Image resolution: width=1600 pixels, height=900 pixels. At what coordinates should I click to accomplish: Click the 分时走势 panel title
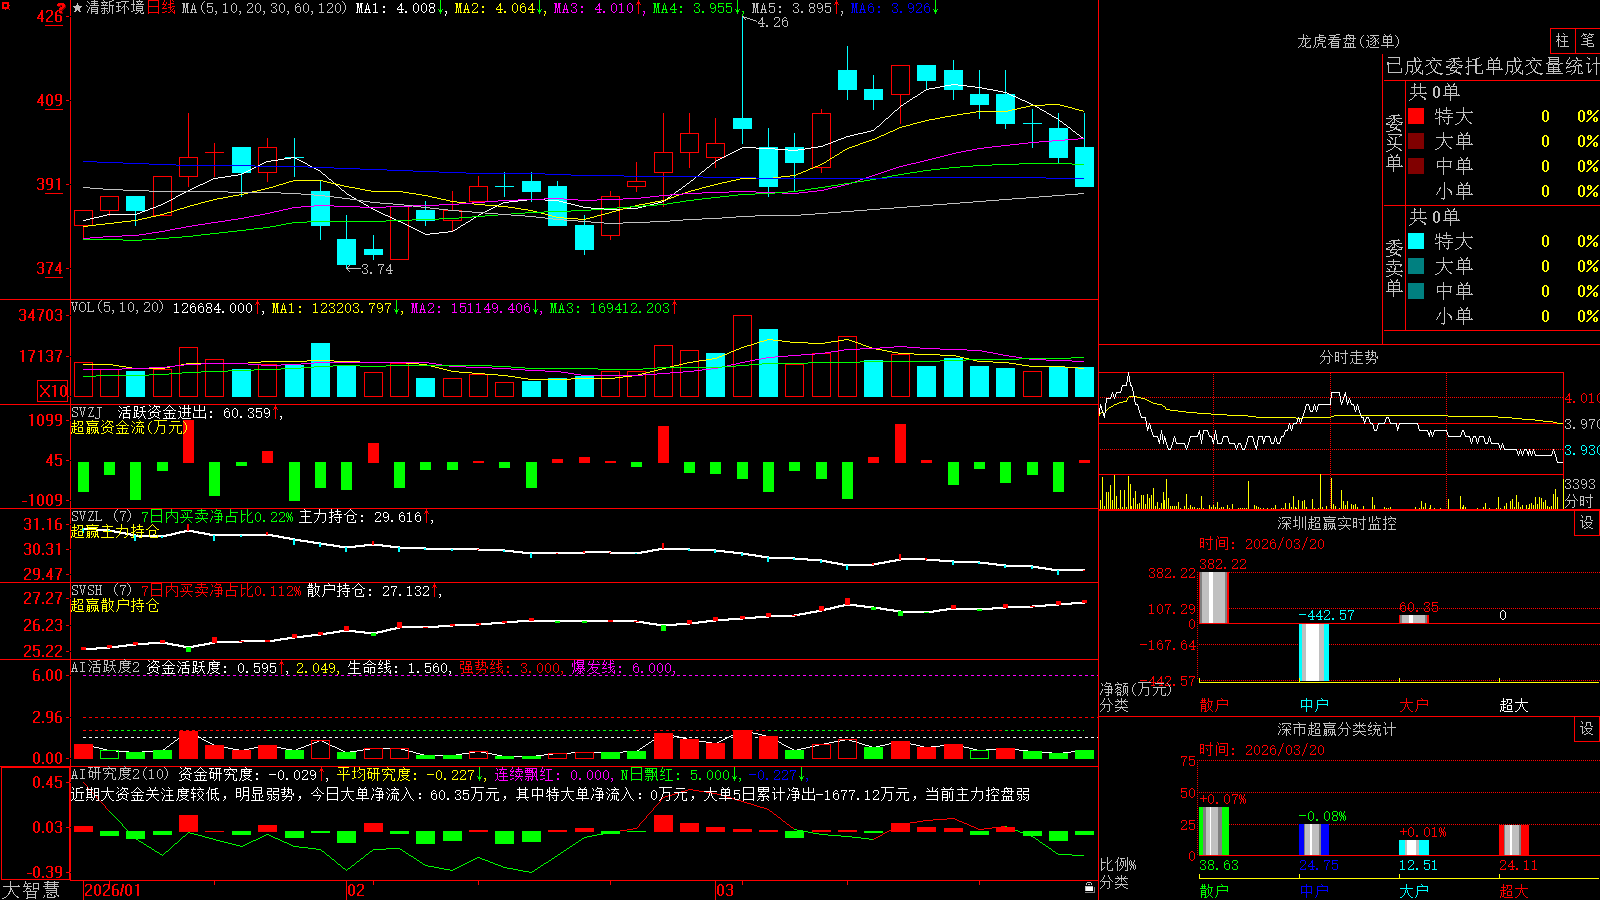click(x=1348, y=357)
